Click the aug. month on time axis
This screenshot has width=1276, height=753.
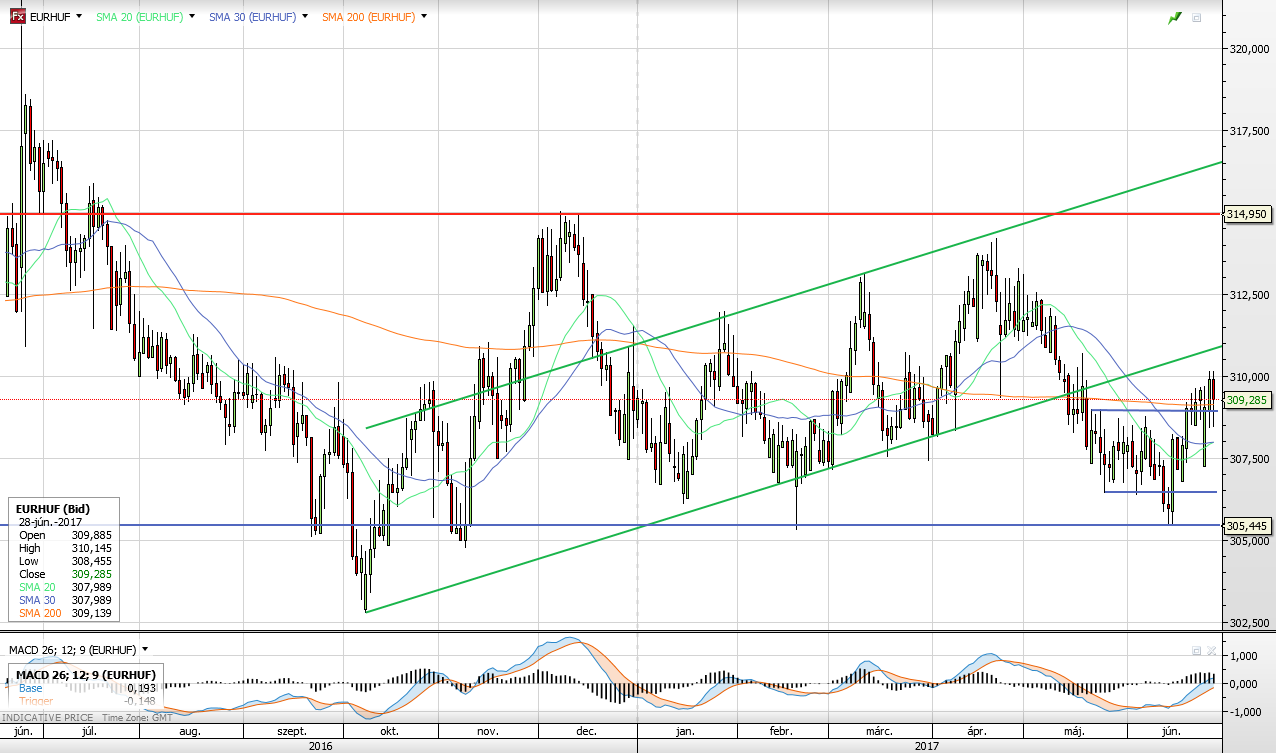(x=189, y=732)
